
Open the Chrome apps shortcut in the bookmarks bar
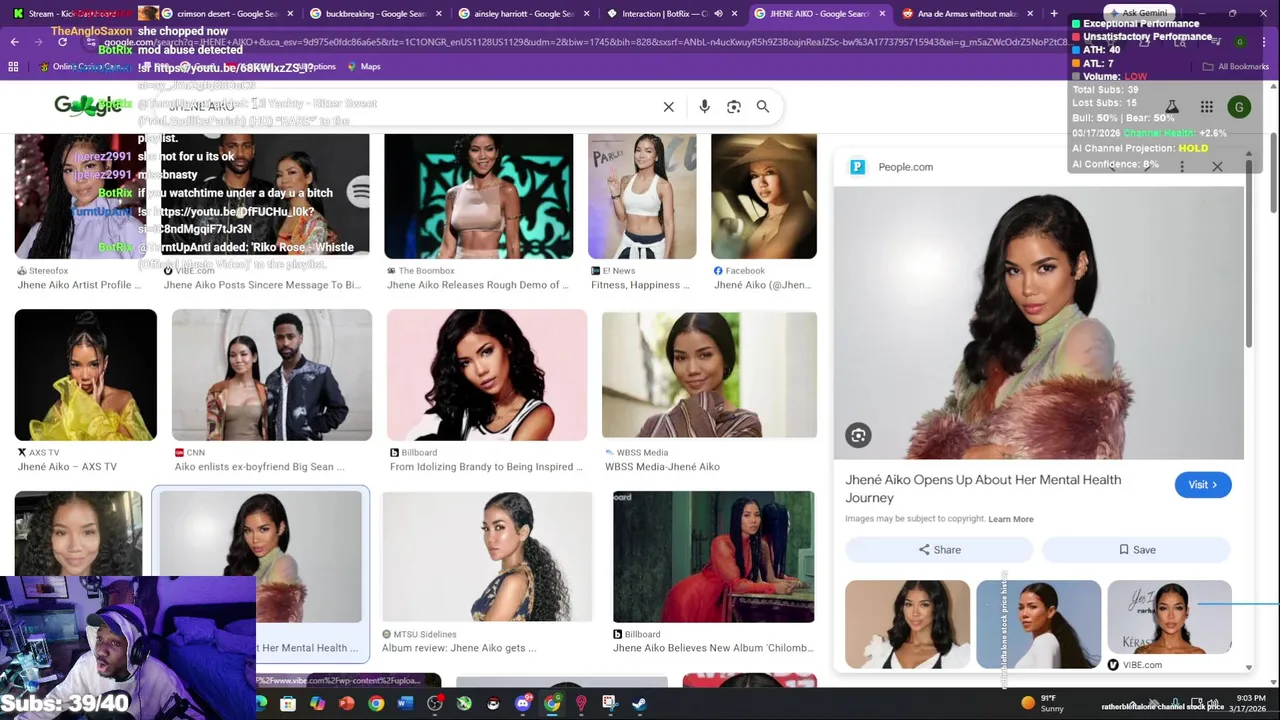click(x=13, y=66)
